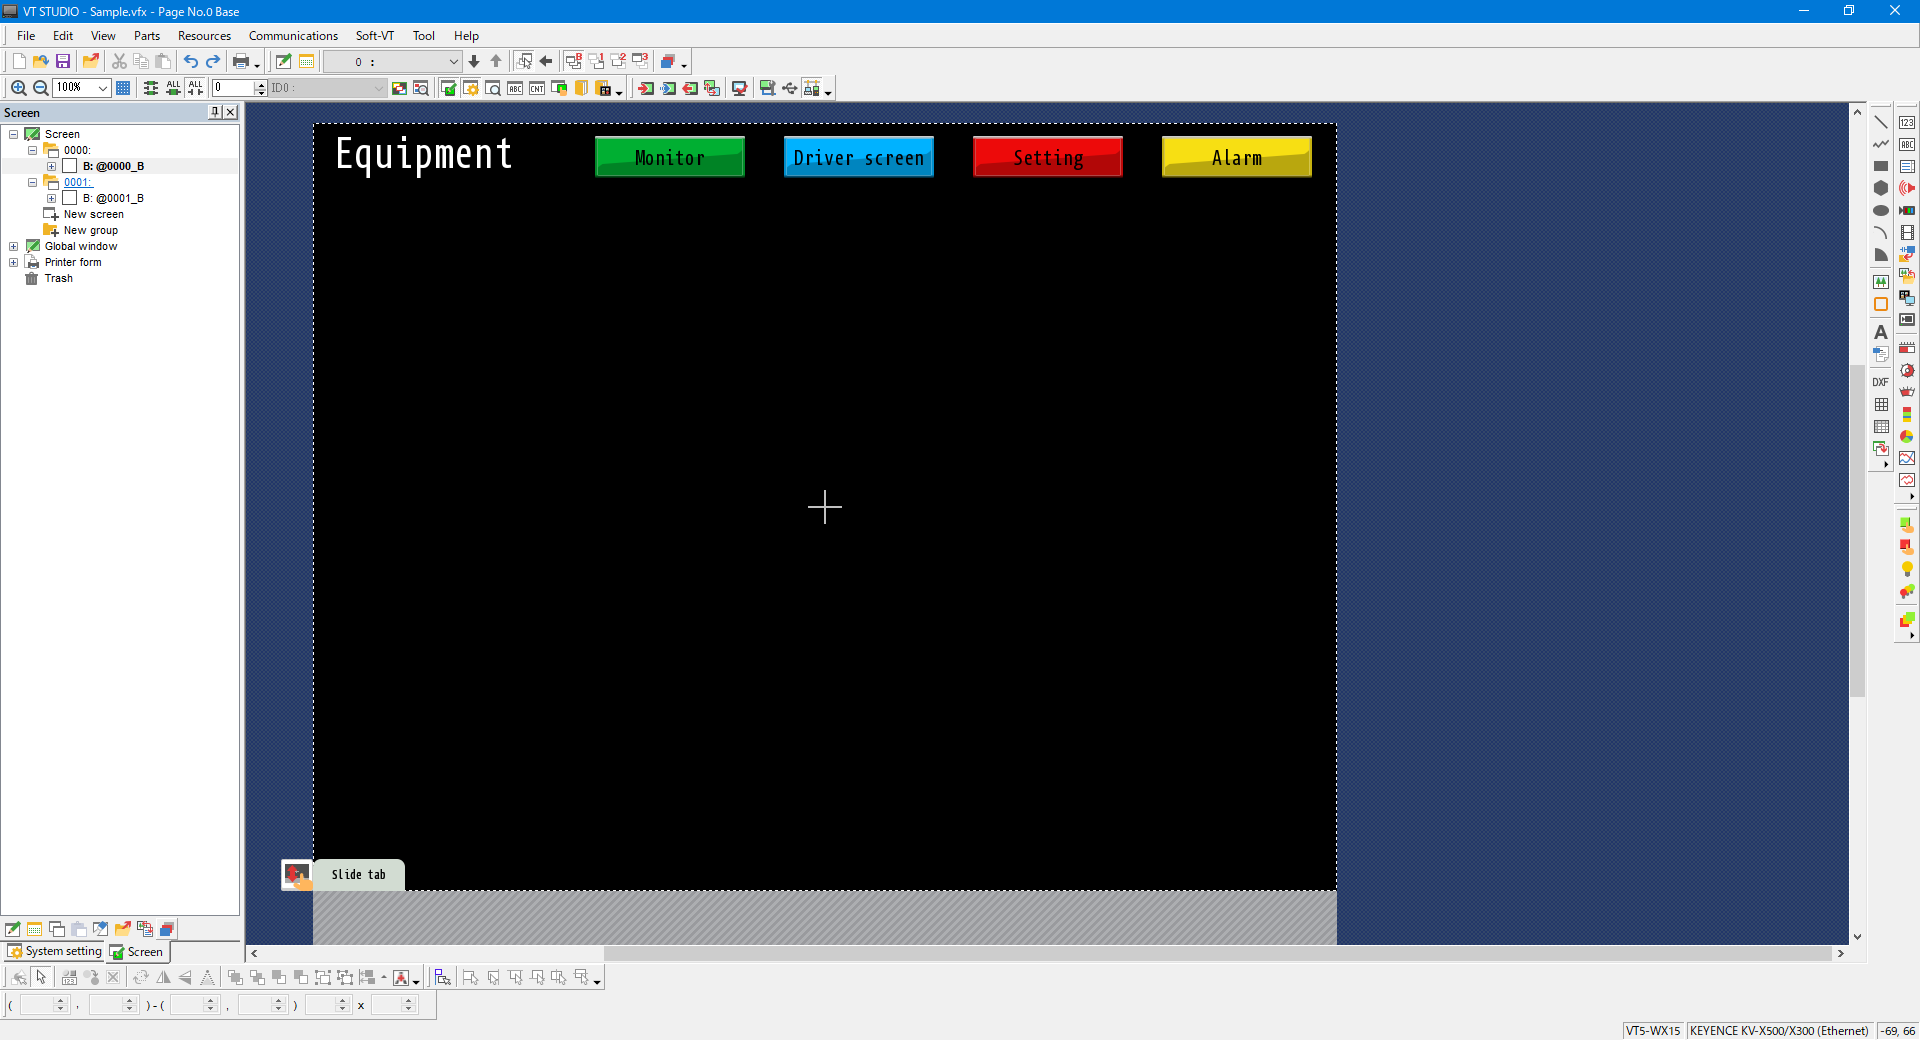Select the straight line drawing tool
This screenshot has width=1920, height=1040.
[x=1880, y=122]
